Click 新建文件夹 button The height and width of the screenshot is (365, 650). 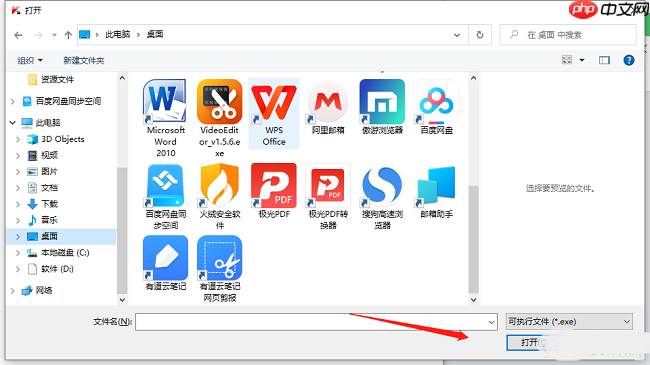84,61
